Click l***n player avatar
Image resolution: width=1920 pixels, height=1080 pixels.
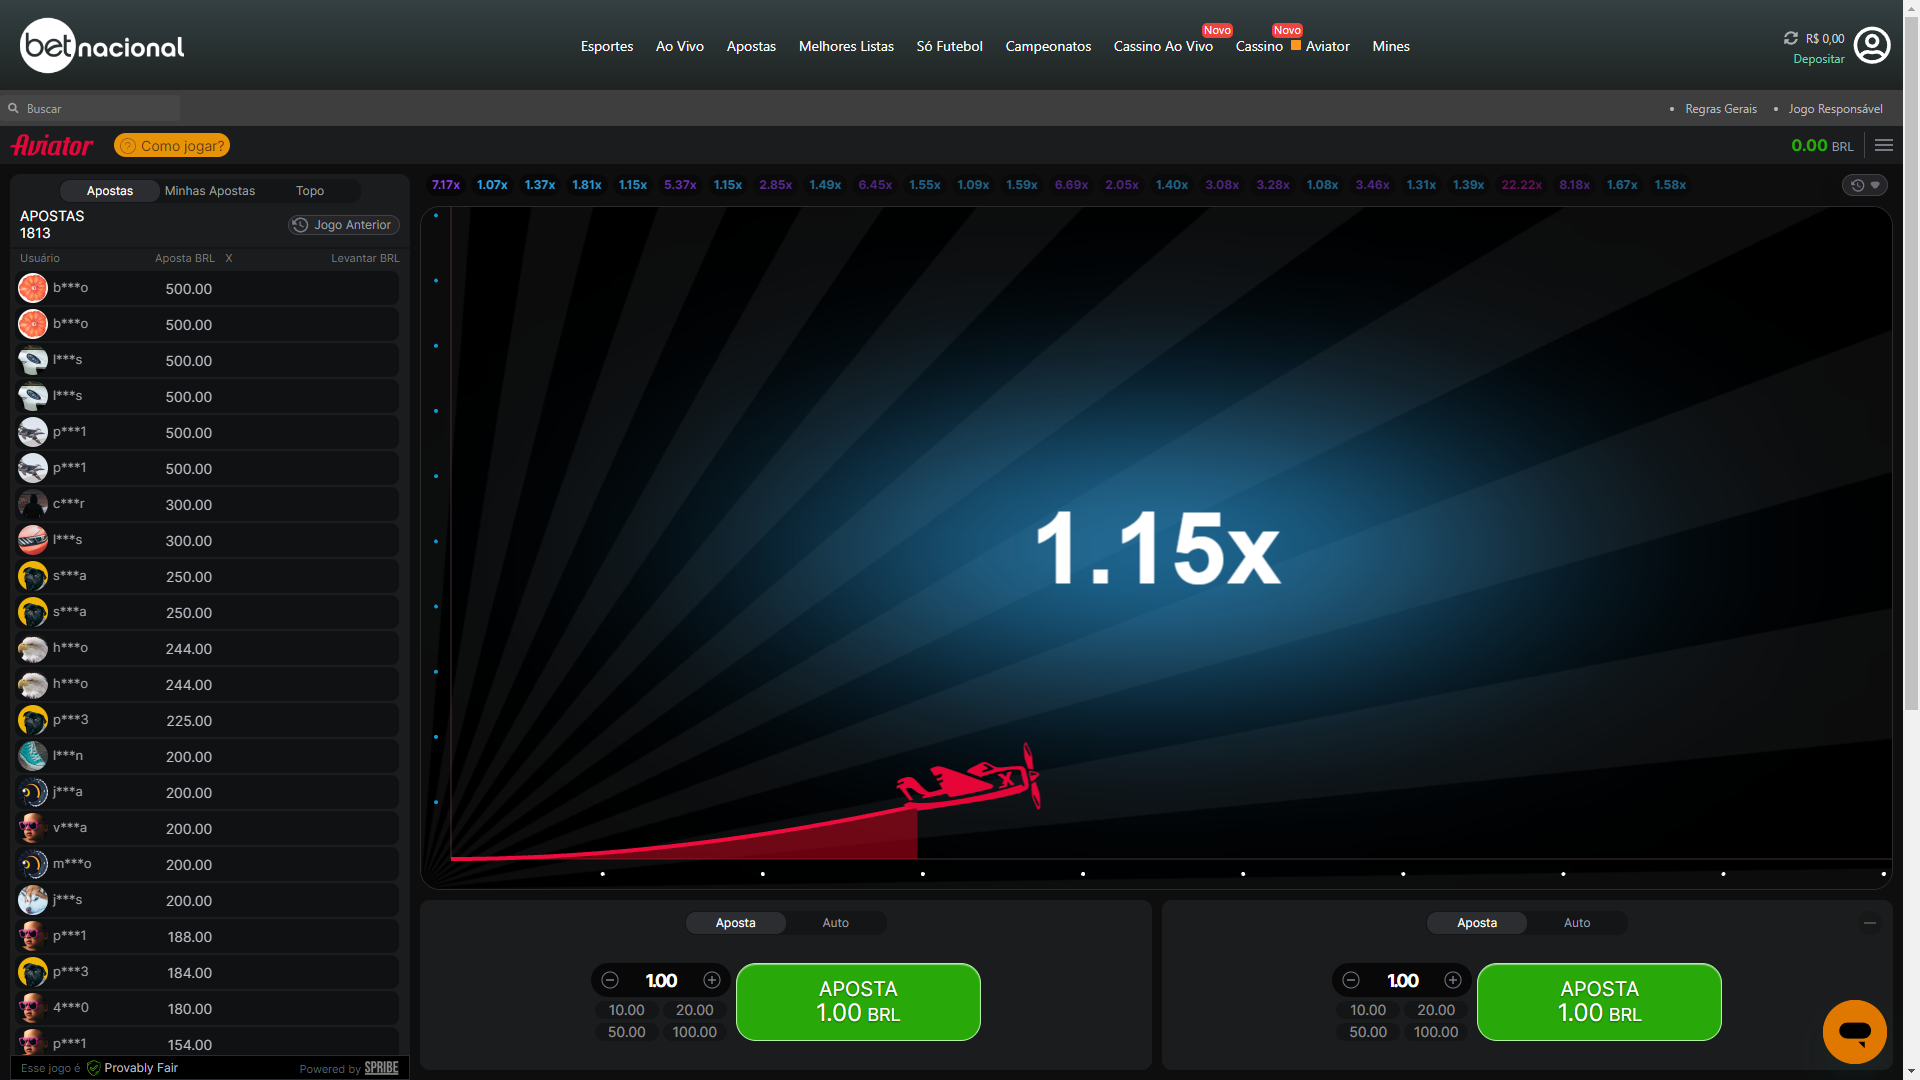tap(33, 756)
